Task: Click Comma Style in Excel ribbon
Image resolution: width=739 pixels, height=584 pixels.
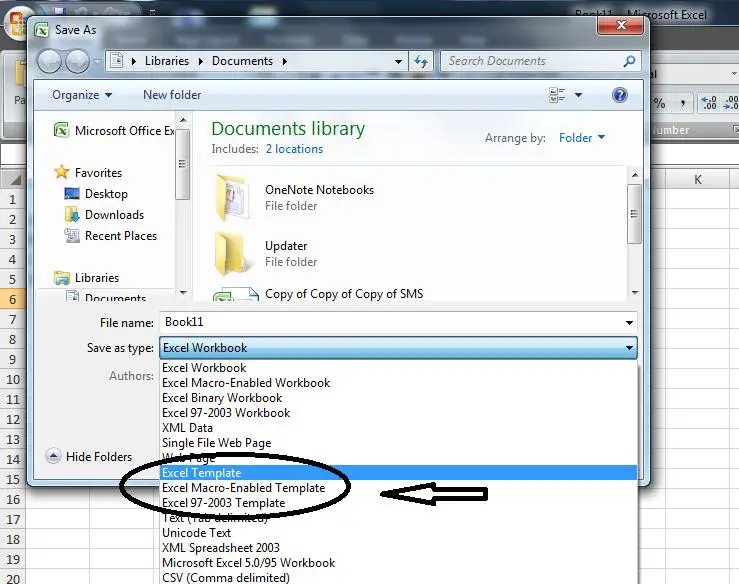Action: pyautogui.click(x=682, y=103)
